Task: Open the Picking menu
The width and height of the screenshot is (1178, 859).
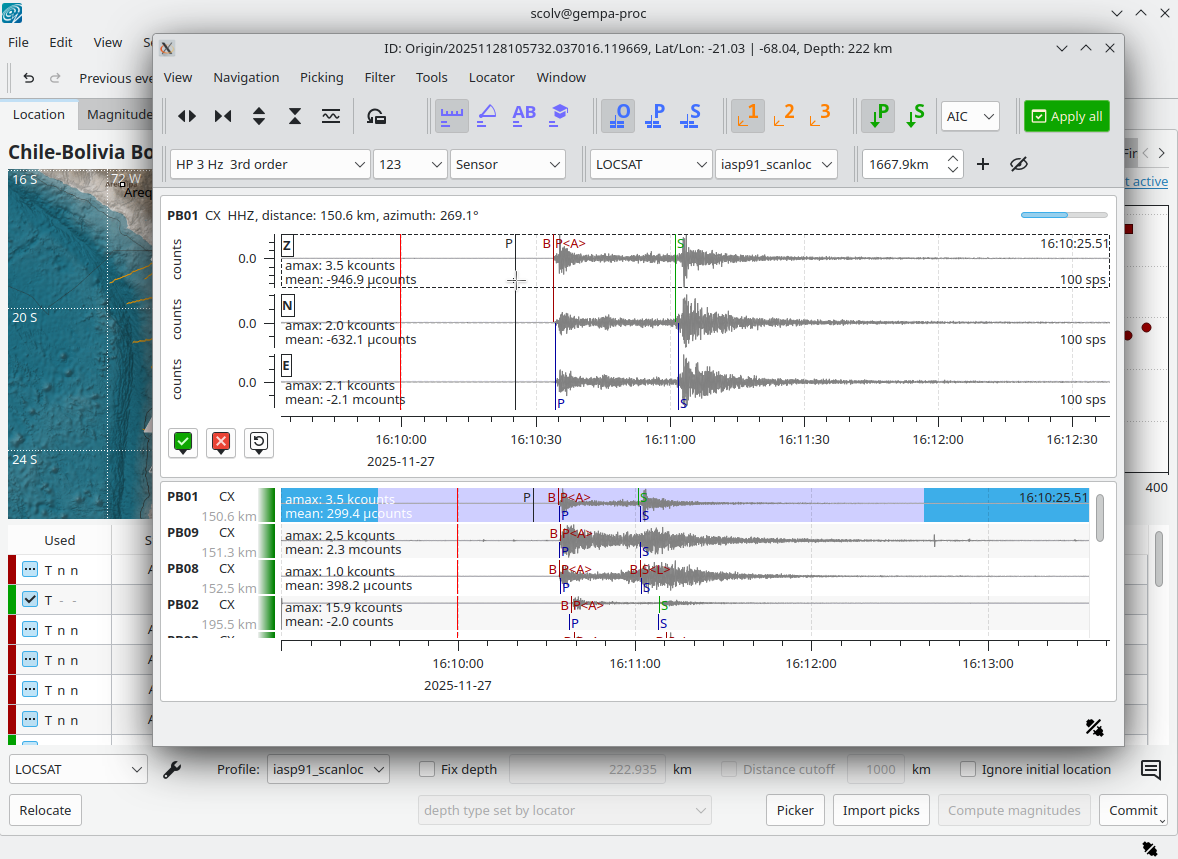Action: (321, 77)
